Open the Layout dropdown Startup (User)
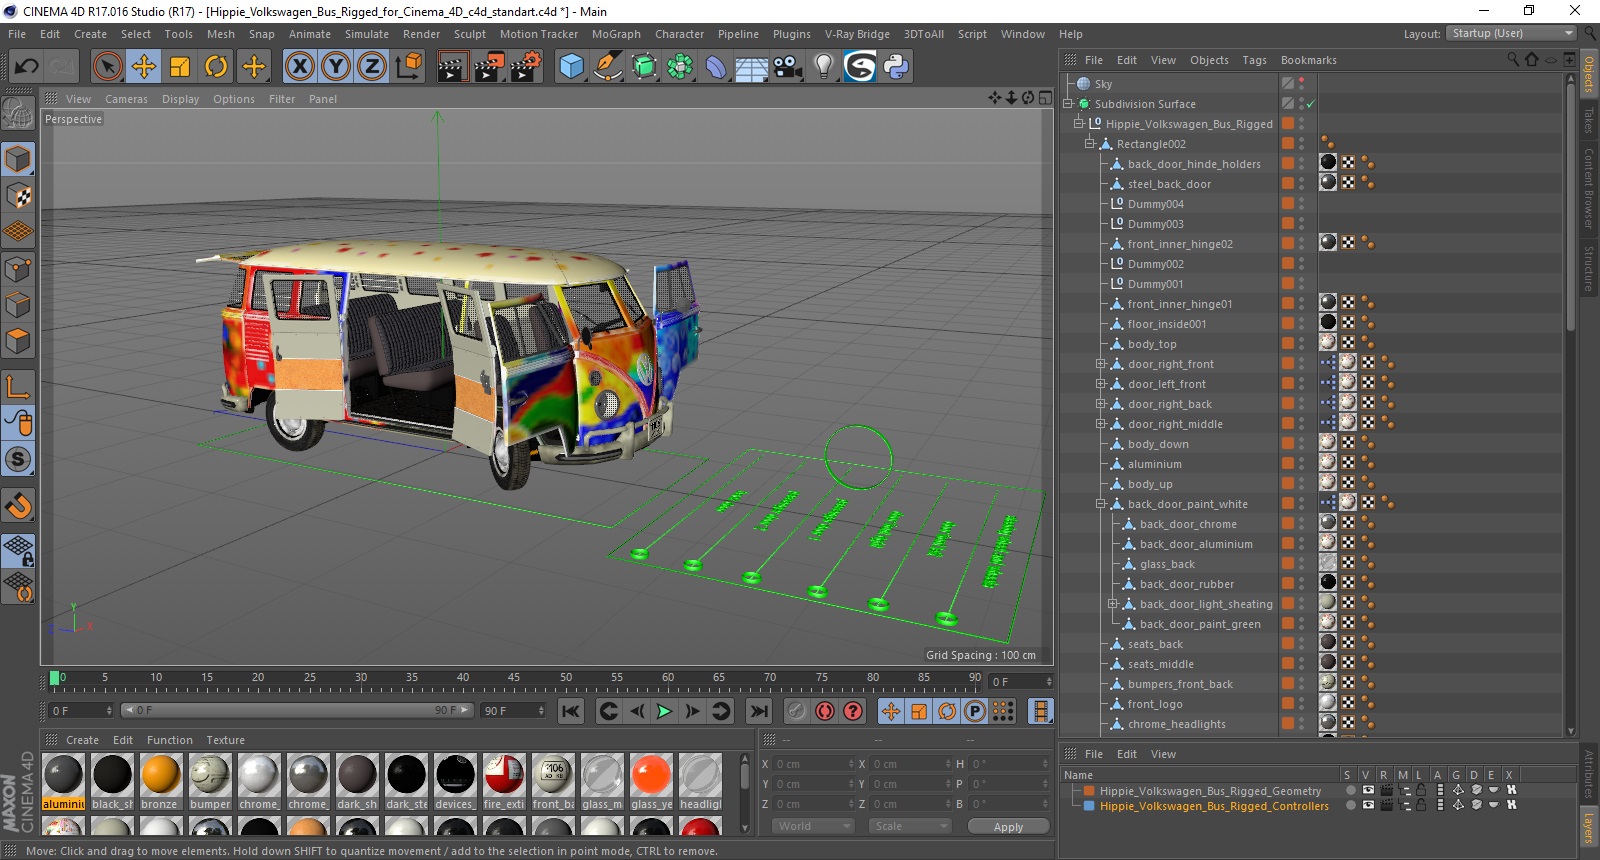Screen dimensions: 1600x860 1511,33
